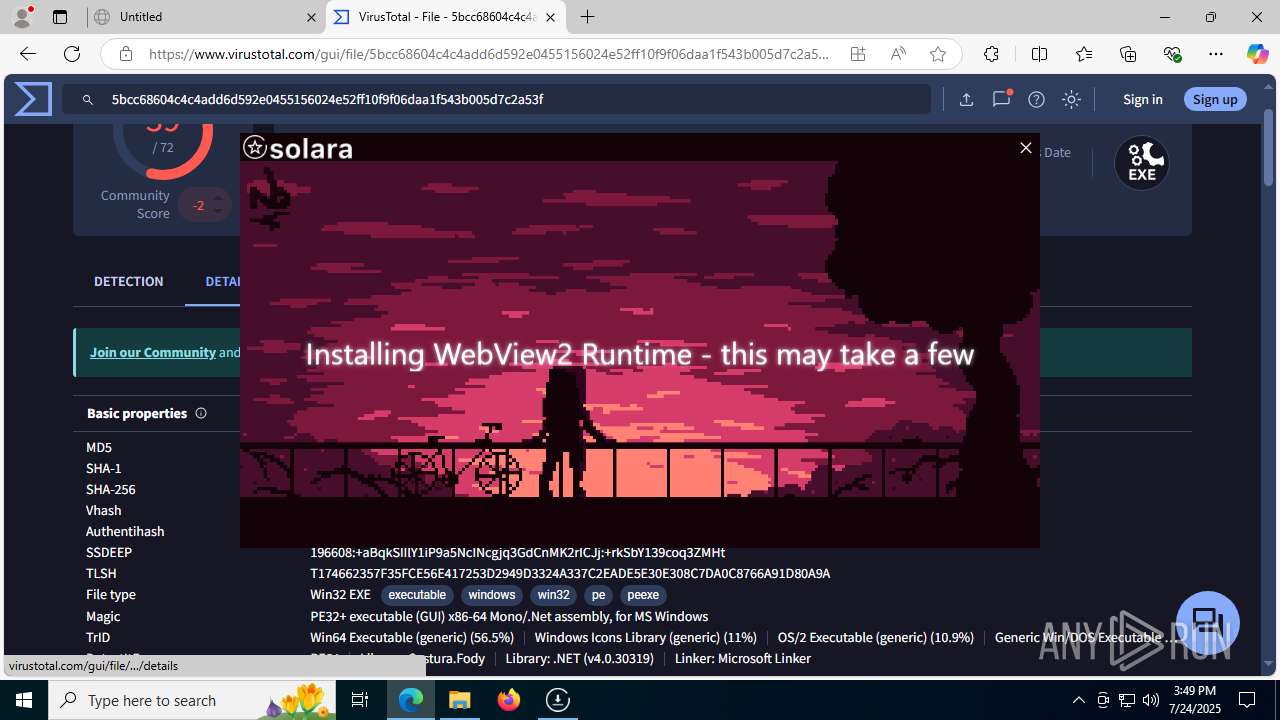Open Task View on the taskbar

360,700
